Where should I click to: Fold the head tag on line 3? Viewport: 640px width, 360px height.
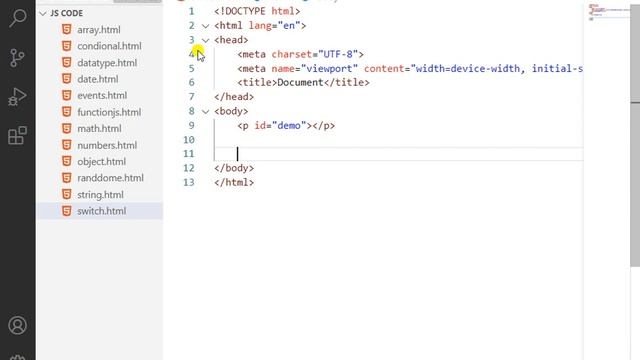click(206, 40)
